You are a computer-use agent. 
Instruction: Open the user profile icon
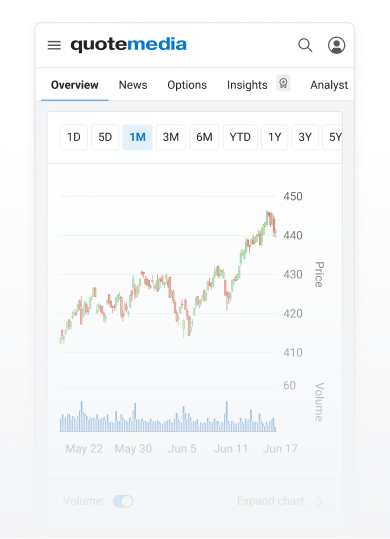(x=336, y=45)
